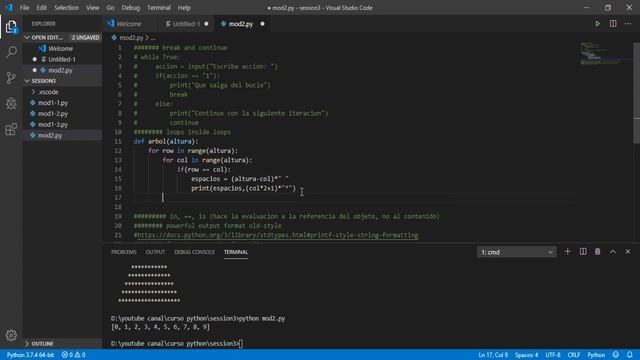
Task: Switch to the Problems panel tab
Action: [x=124, y=252]
